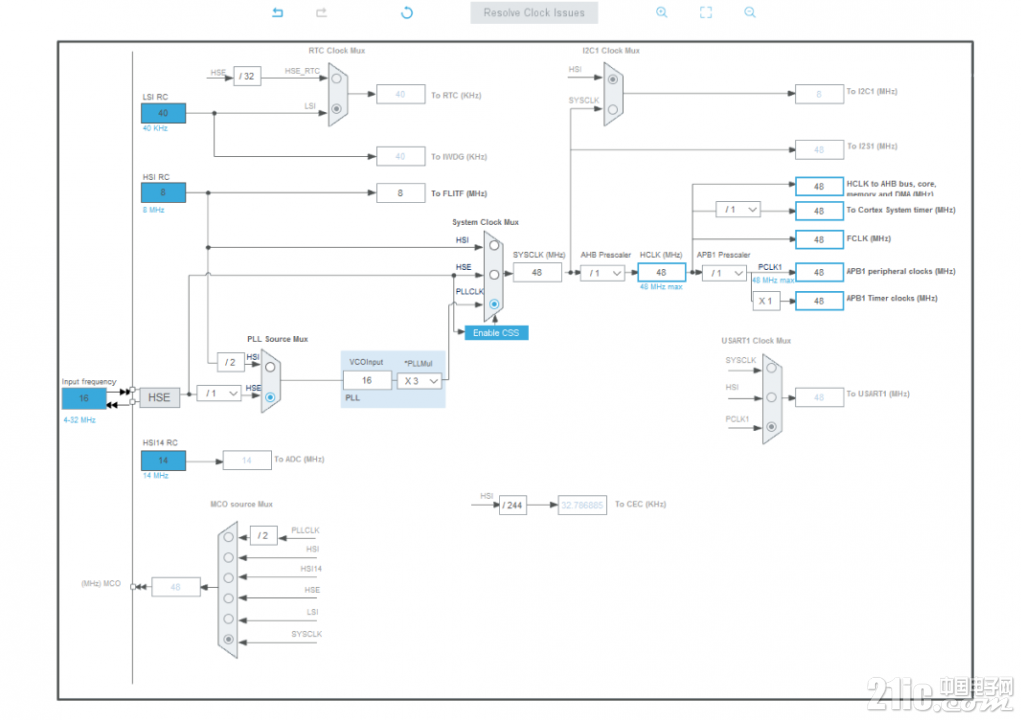The height and width of the screenshot is (720, 1021).
Task: Click the / 32 HSE divider box
Action: click(x=247, y=76)
